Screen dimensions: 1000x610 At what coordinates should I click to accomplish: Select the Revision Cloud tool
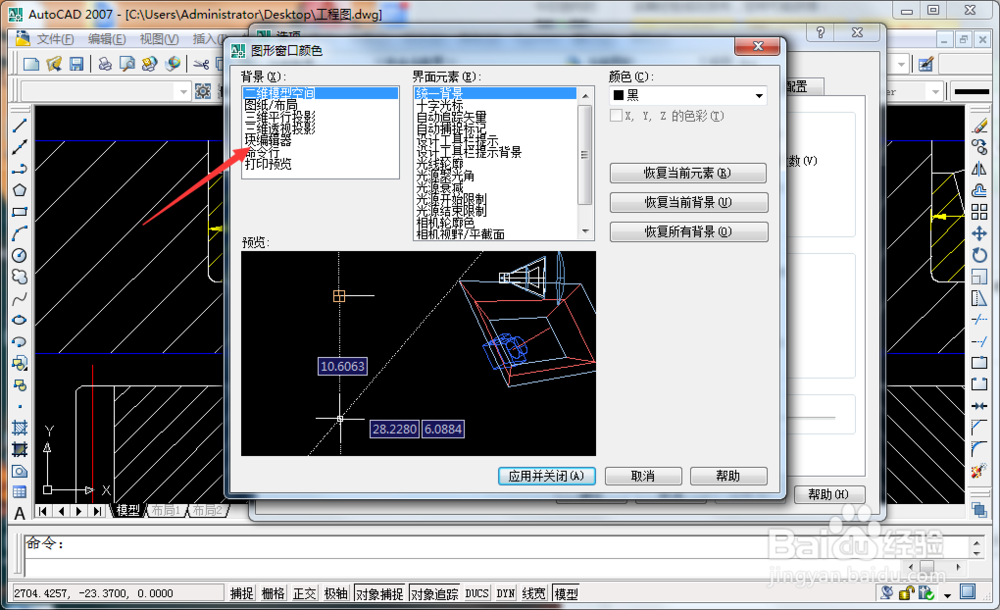click(20, 277)
